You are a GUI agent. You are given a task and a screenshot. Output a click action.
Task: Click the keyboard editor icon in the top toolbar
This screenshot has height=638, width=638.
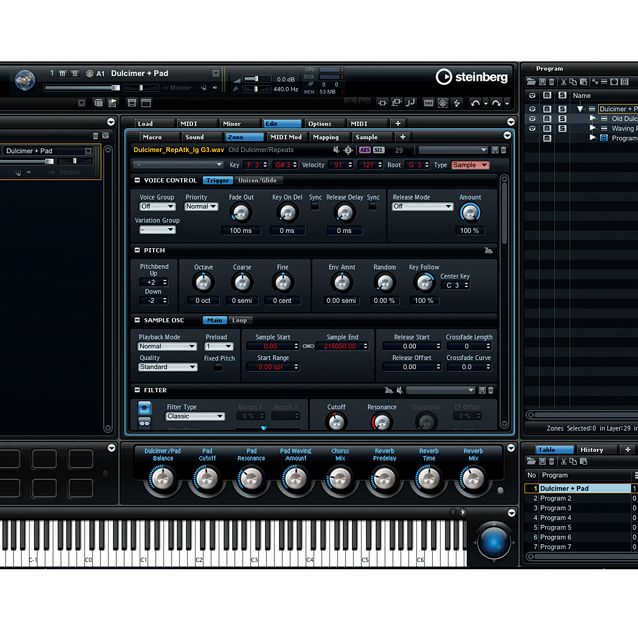coord(428,103)
